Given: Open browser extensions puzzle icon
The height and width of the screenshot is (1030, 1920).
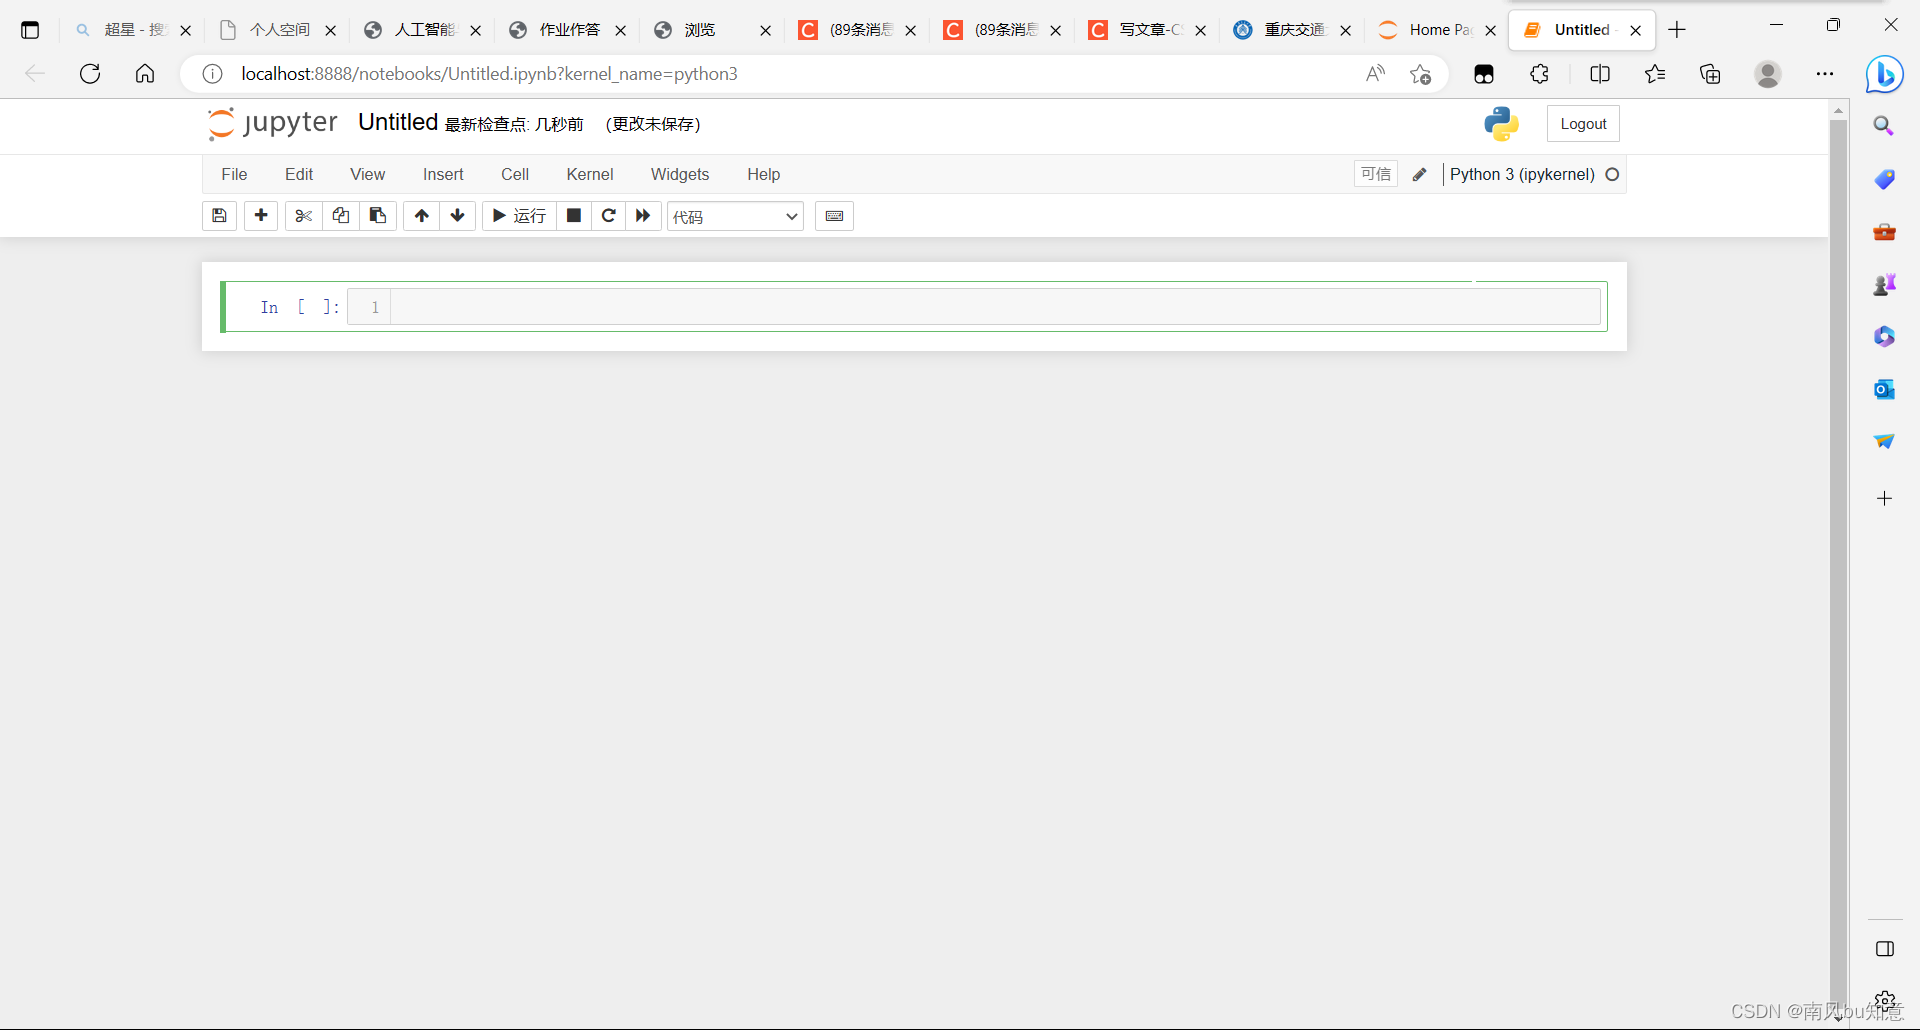Looking at the screenshot, I should point(1540,74).
